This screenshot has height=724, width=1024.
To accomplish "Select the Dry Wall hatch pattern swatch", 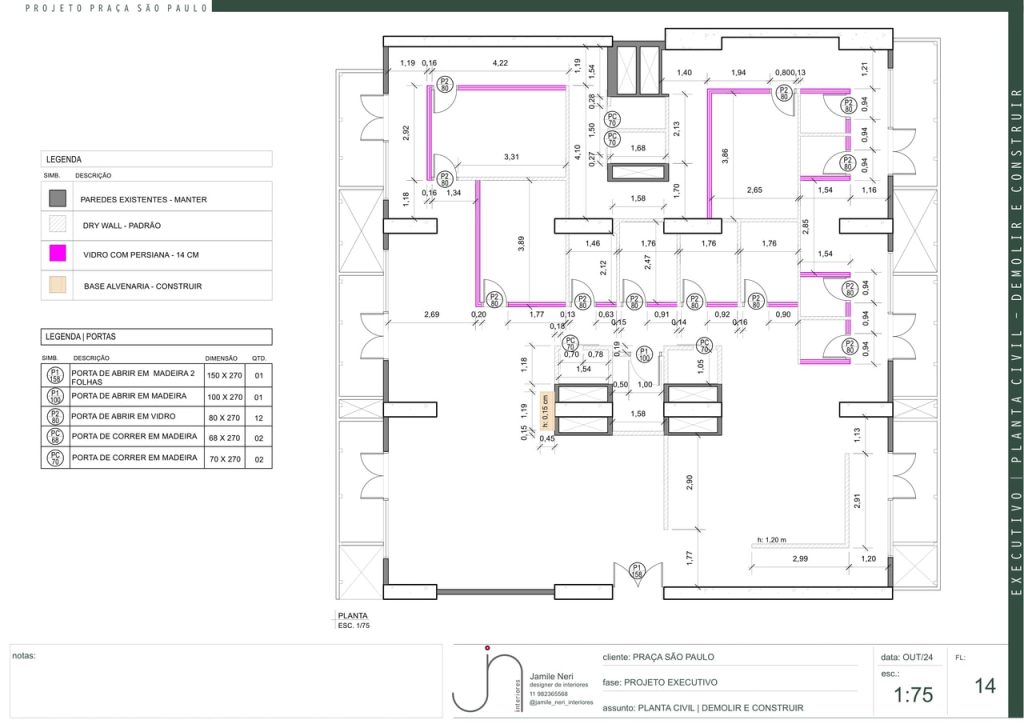I will (x=58, y=227).
